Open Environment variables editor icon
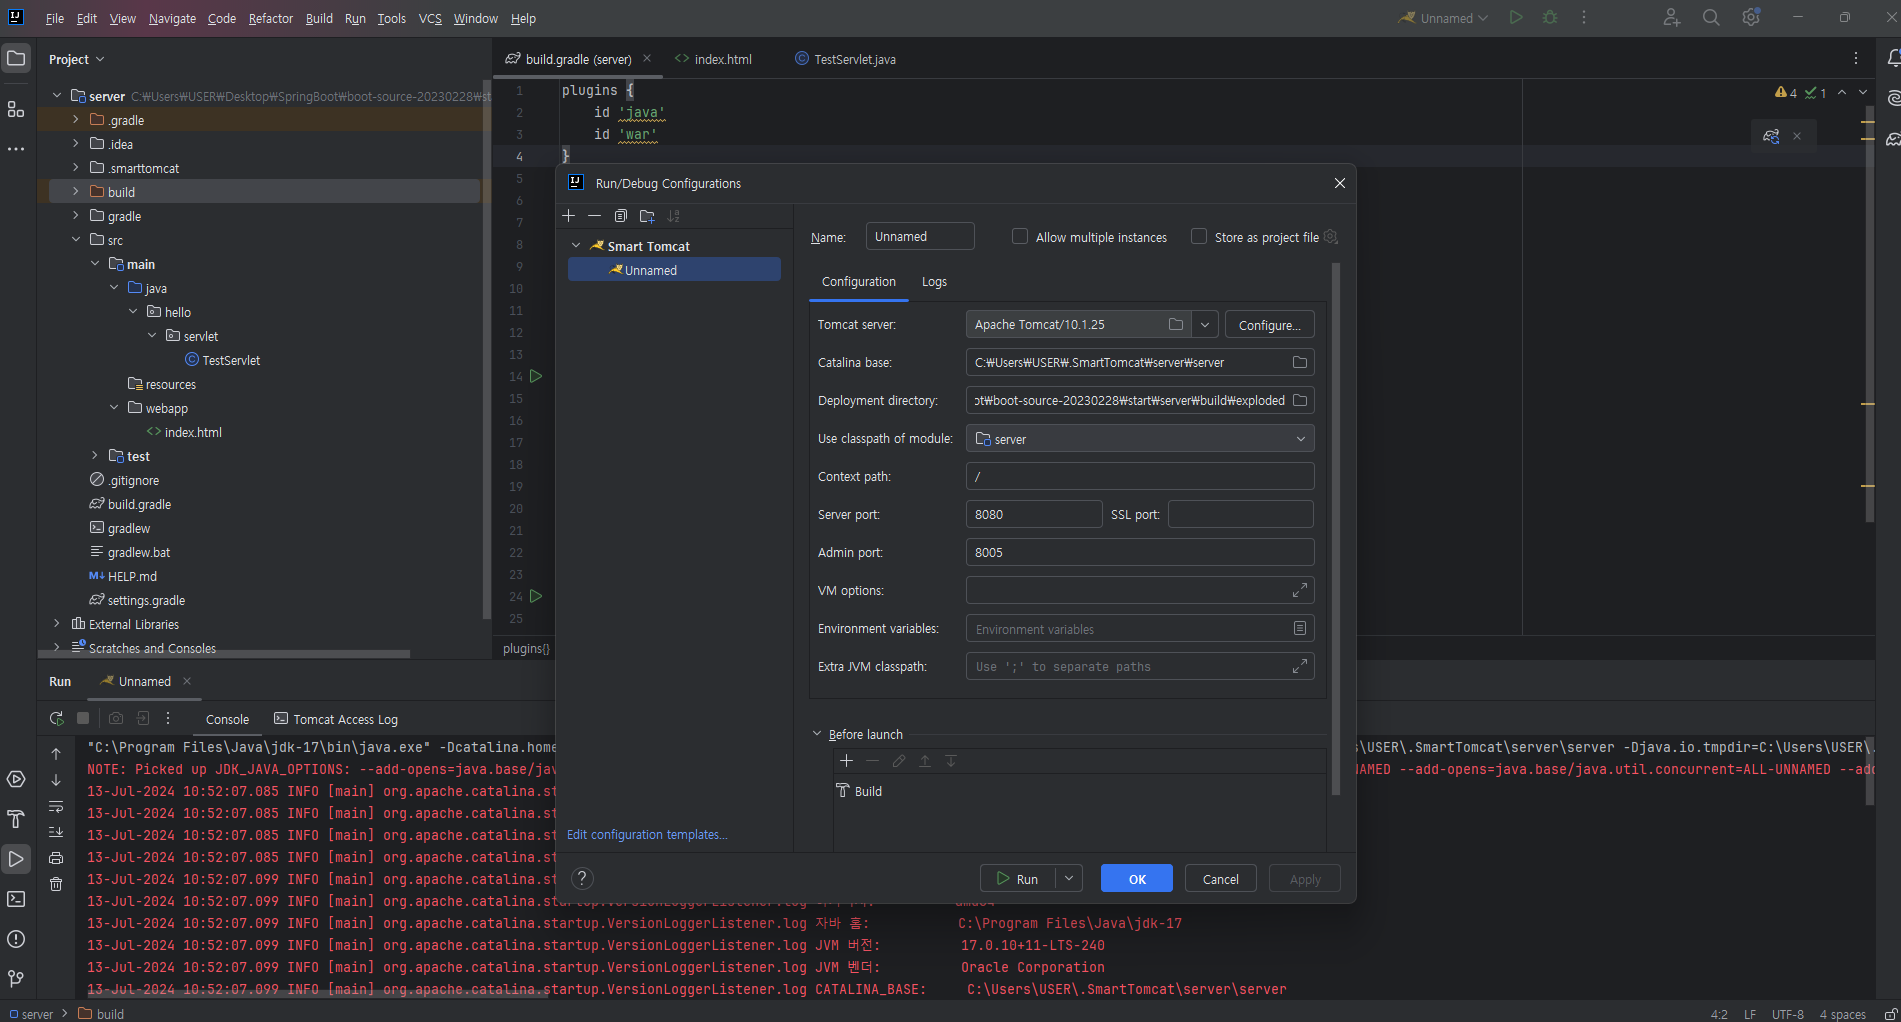1901x1022 pixels. (x=1300, y=628)
